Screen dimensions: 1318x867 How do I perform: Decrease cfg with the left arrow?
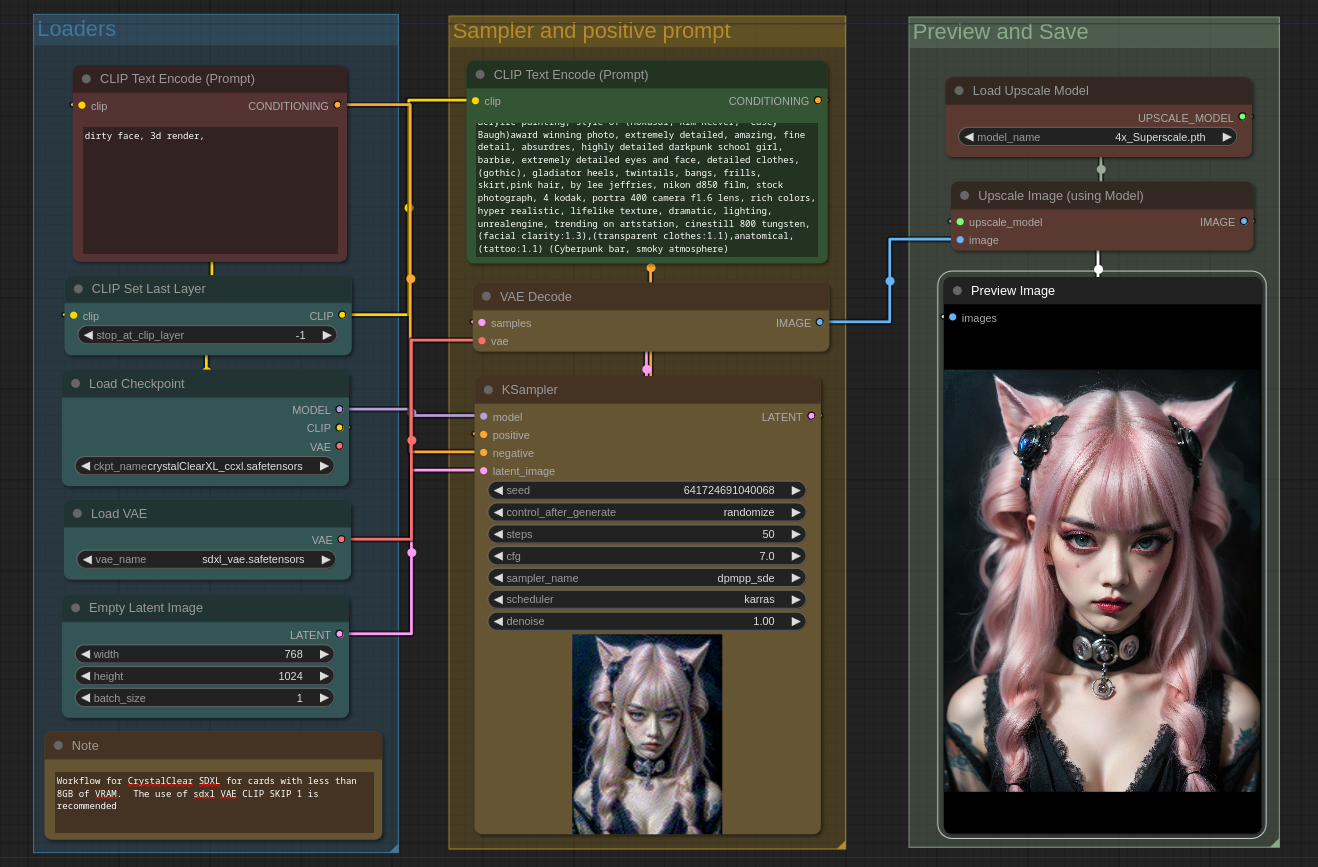pyautogui.click(x=497, y=556)
